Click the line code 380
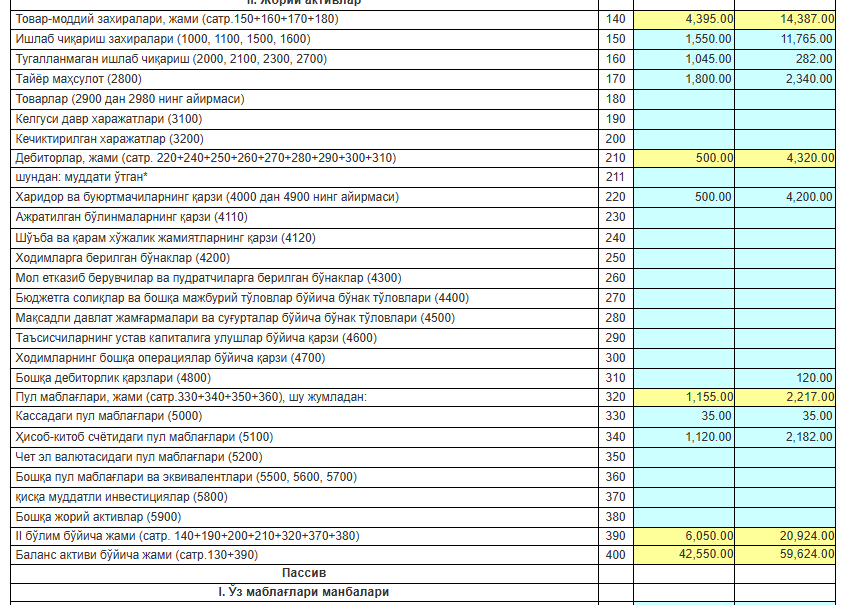The height and width of the screenshot is (605, 849). [x=616, y=517]
